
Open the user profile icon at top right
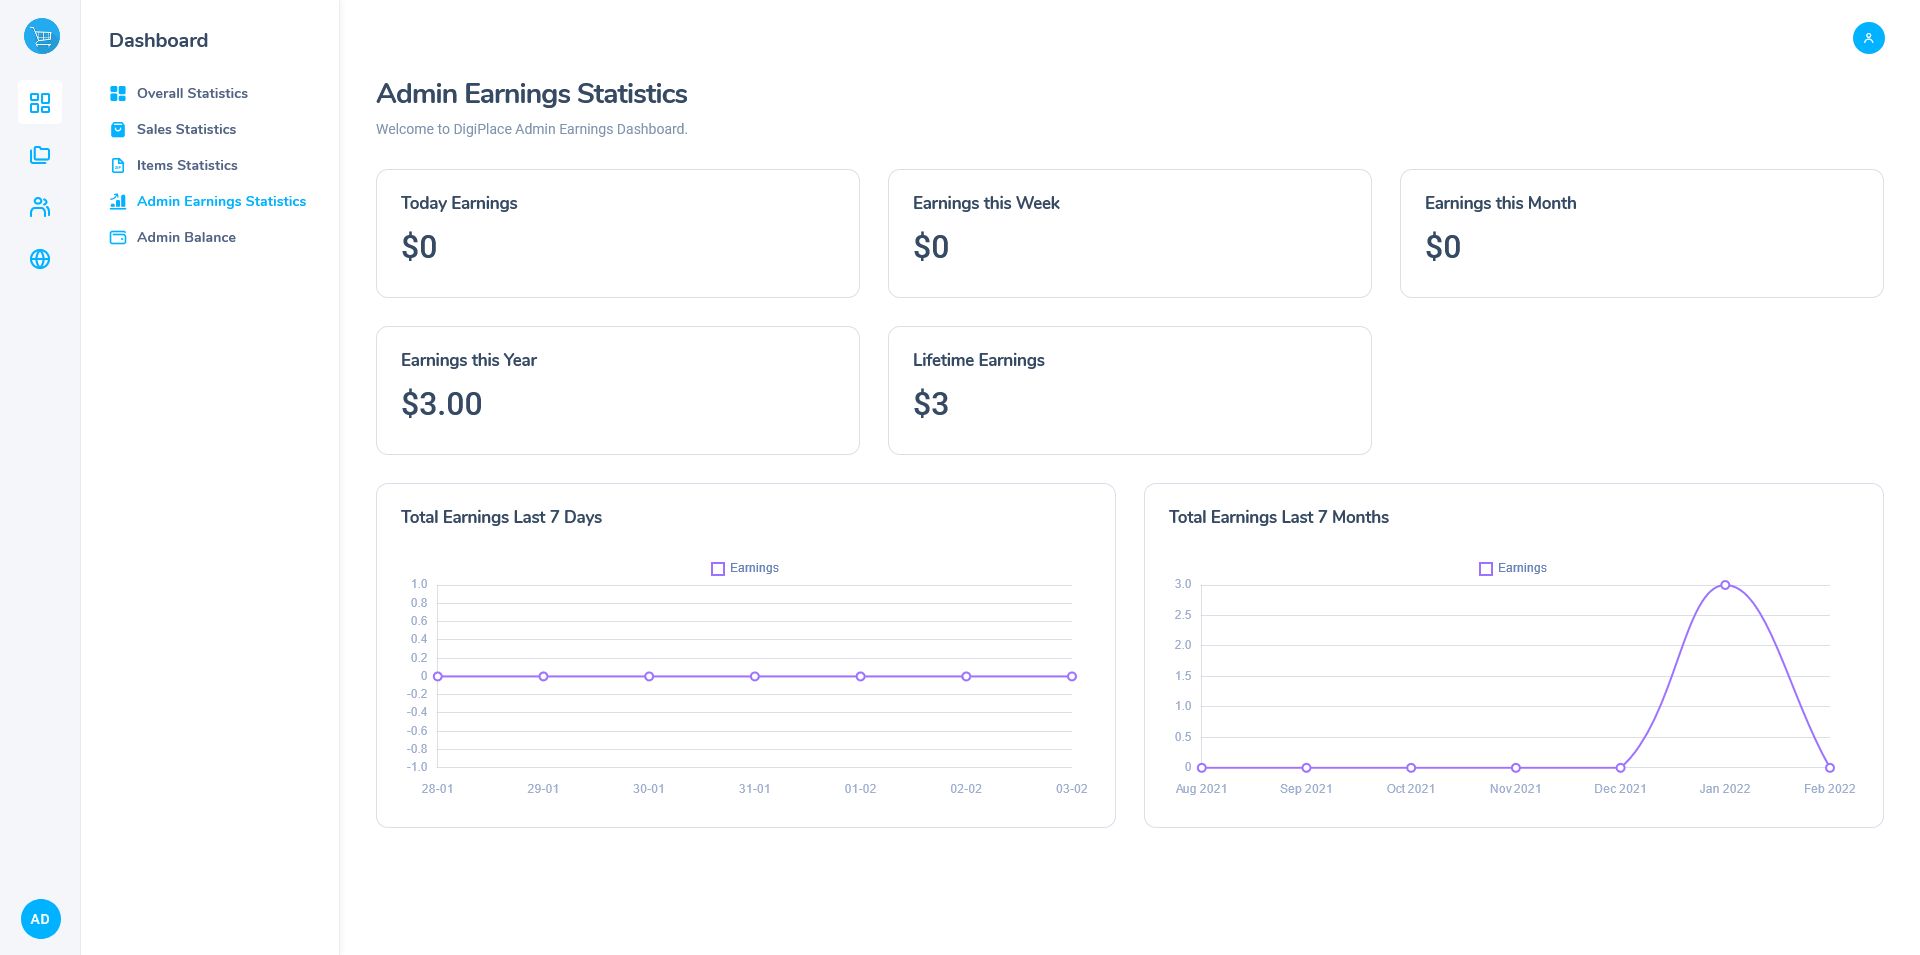point(1868,38)
